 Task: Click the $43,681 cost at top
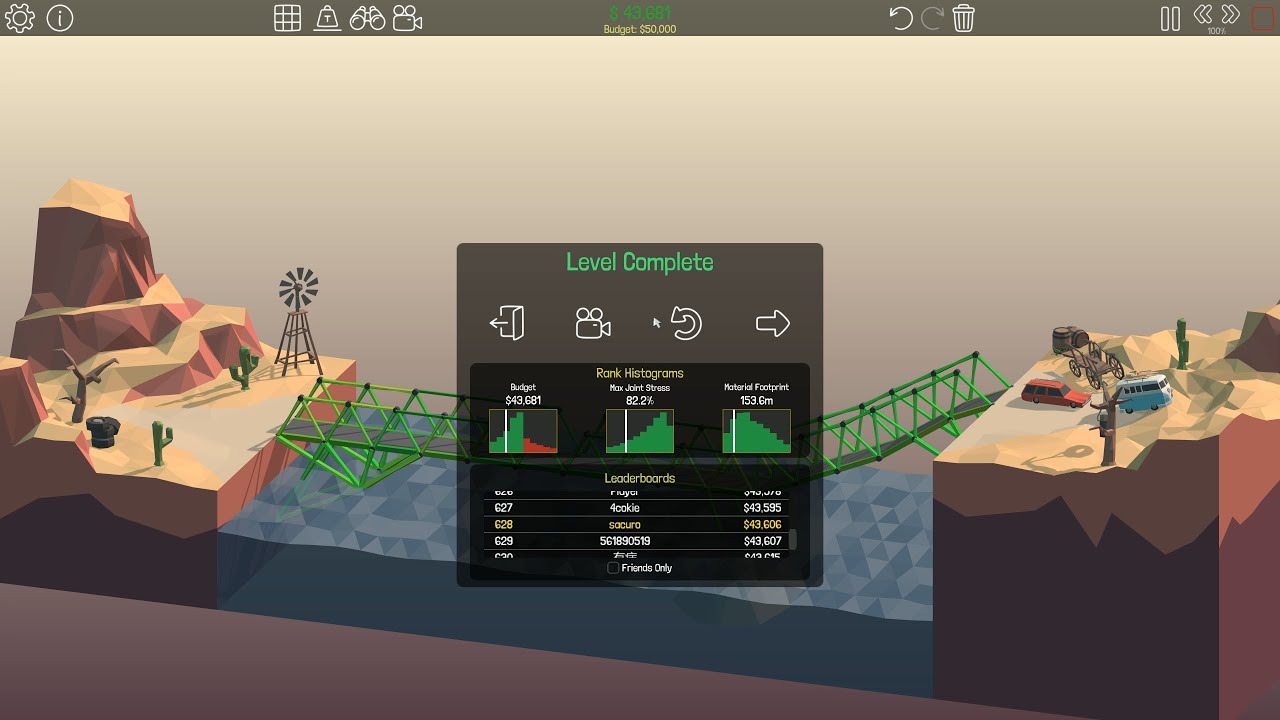coord(640,13)
